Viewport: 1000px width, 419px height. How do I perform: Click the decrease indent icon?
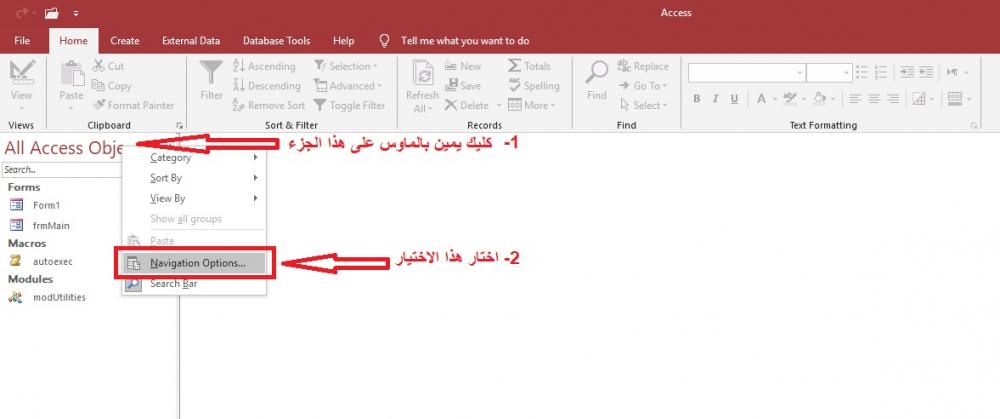tap(926, 72)
